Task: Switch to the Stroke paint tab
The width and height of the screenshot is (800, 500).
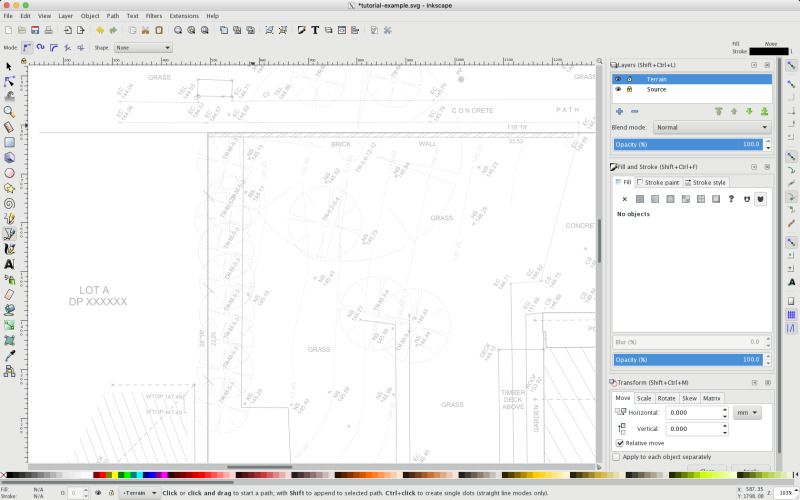Action: 658,182
